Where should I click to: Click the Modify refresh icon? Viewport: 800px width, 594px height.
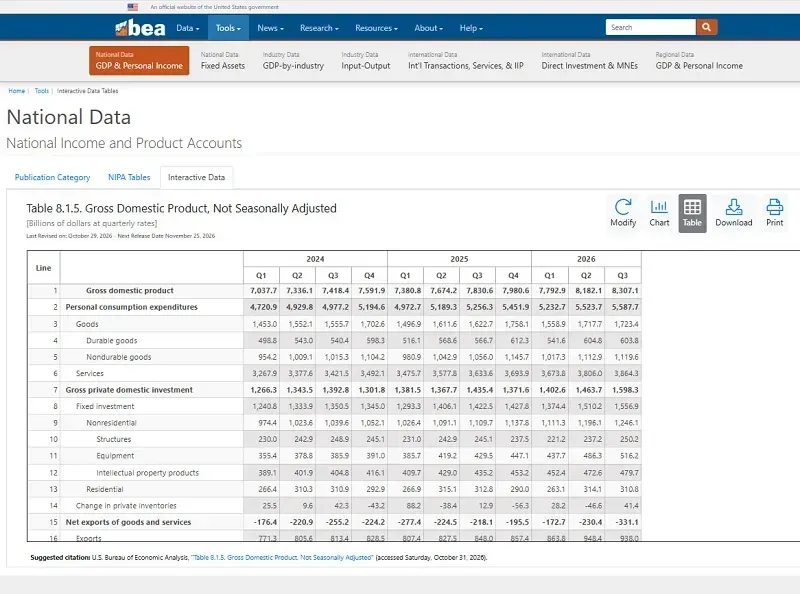[622, 207]
